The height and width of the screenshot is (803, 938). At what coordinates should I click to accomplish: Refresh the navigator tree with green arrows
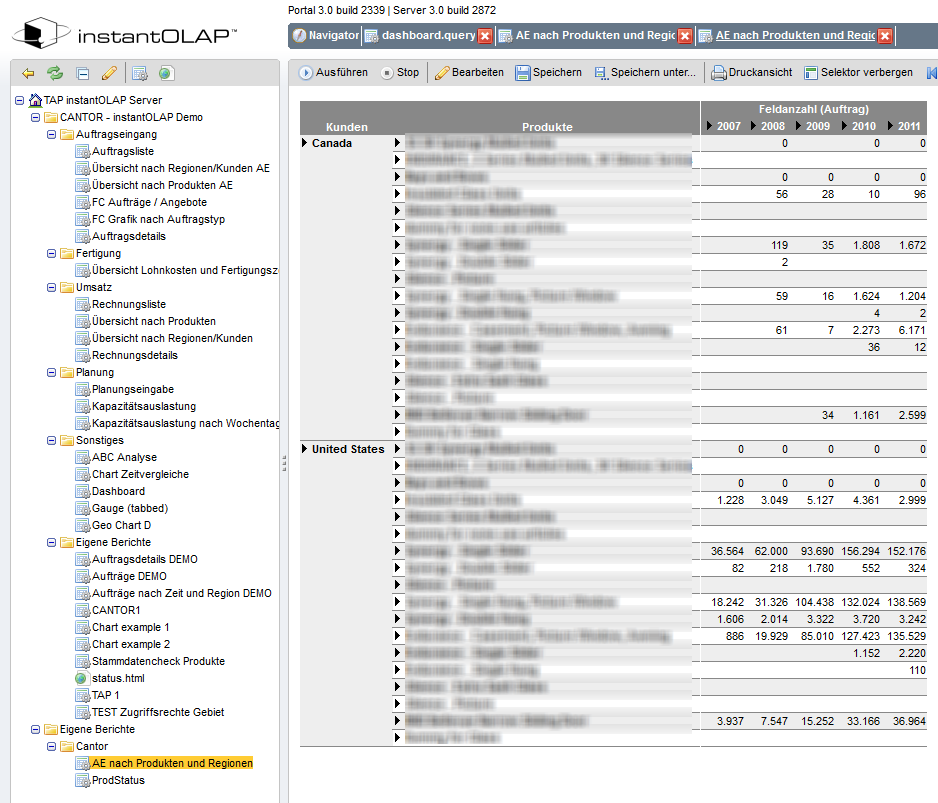pyautogui.click(x=55, y=73)
